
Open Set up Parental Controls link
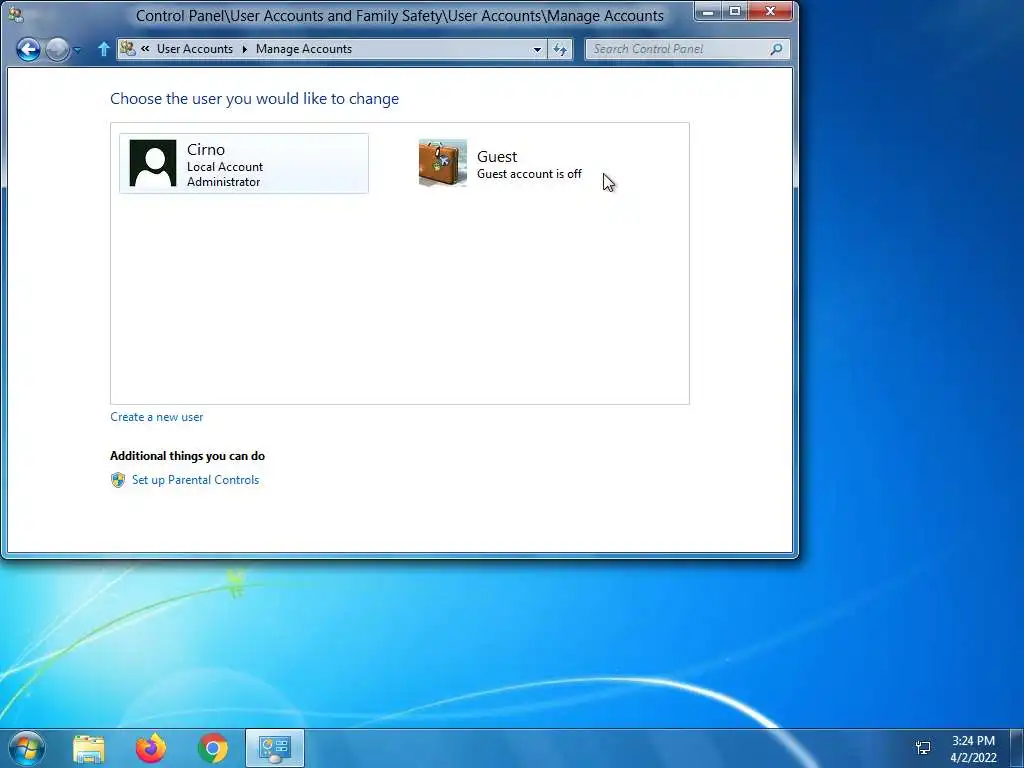[x=195, y=480]
